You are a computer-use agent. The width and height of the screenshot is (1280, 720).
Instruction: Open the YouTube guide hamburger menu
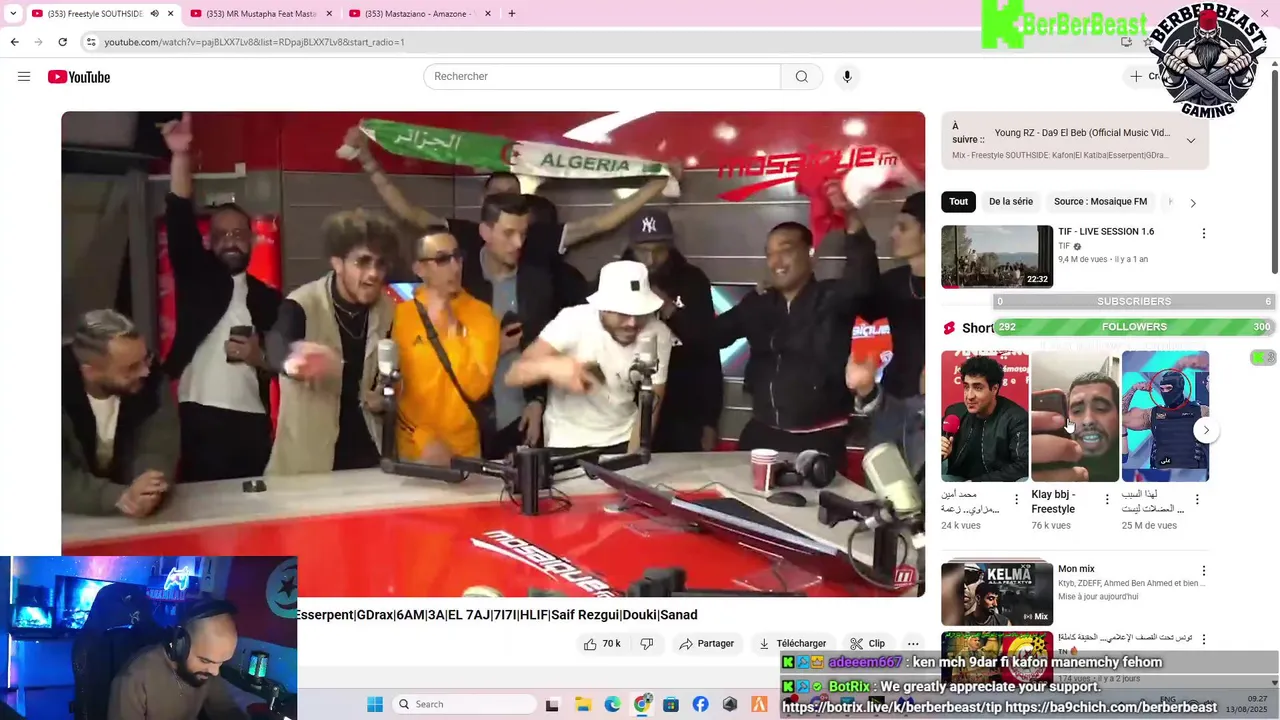pyautogui.click(x=24, y=77)
